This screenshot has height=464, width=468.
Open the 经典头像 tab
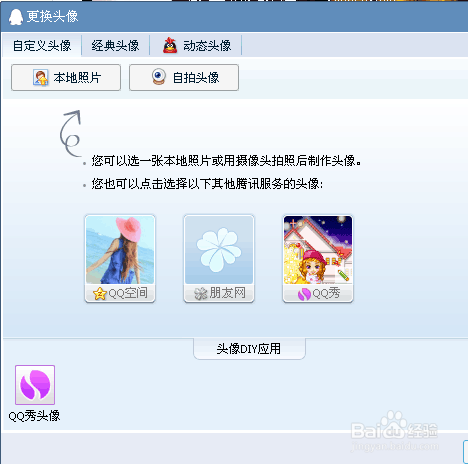click(115, 46)
